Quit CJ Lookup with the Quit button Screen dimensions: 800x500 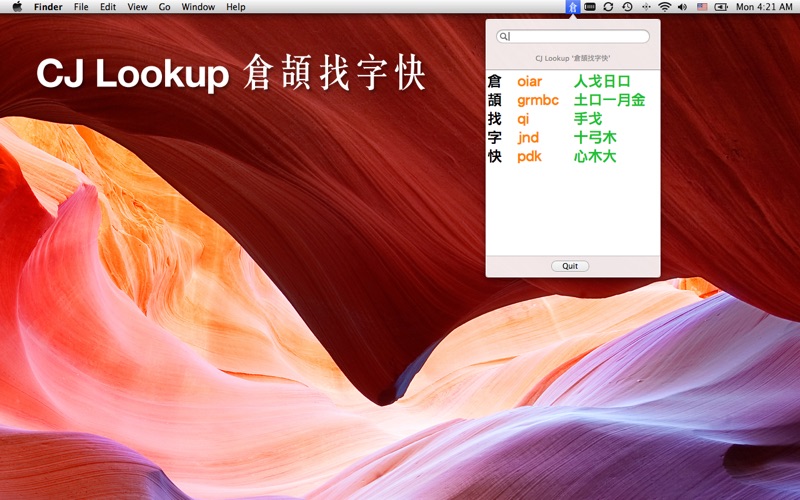[570, 266]
